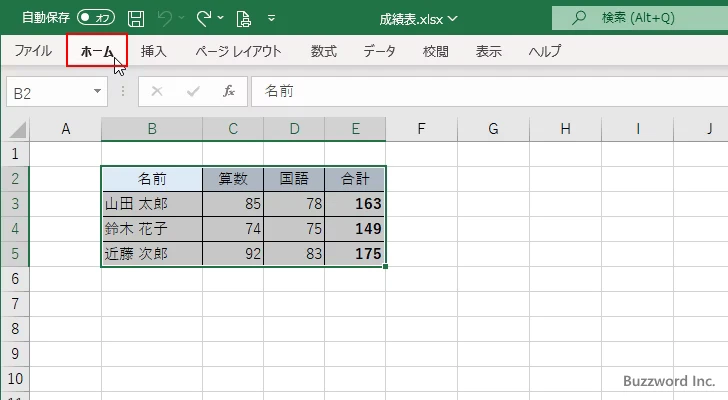Select column H header

[x=565, y=129]
